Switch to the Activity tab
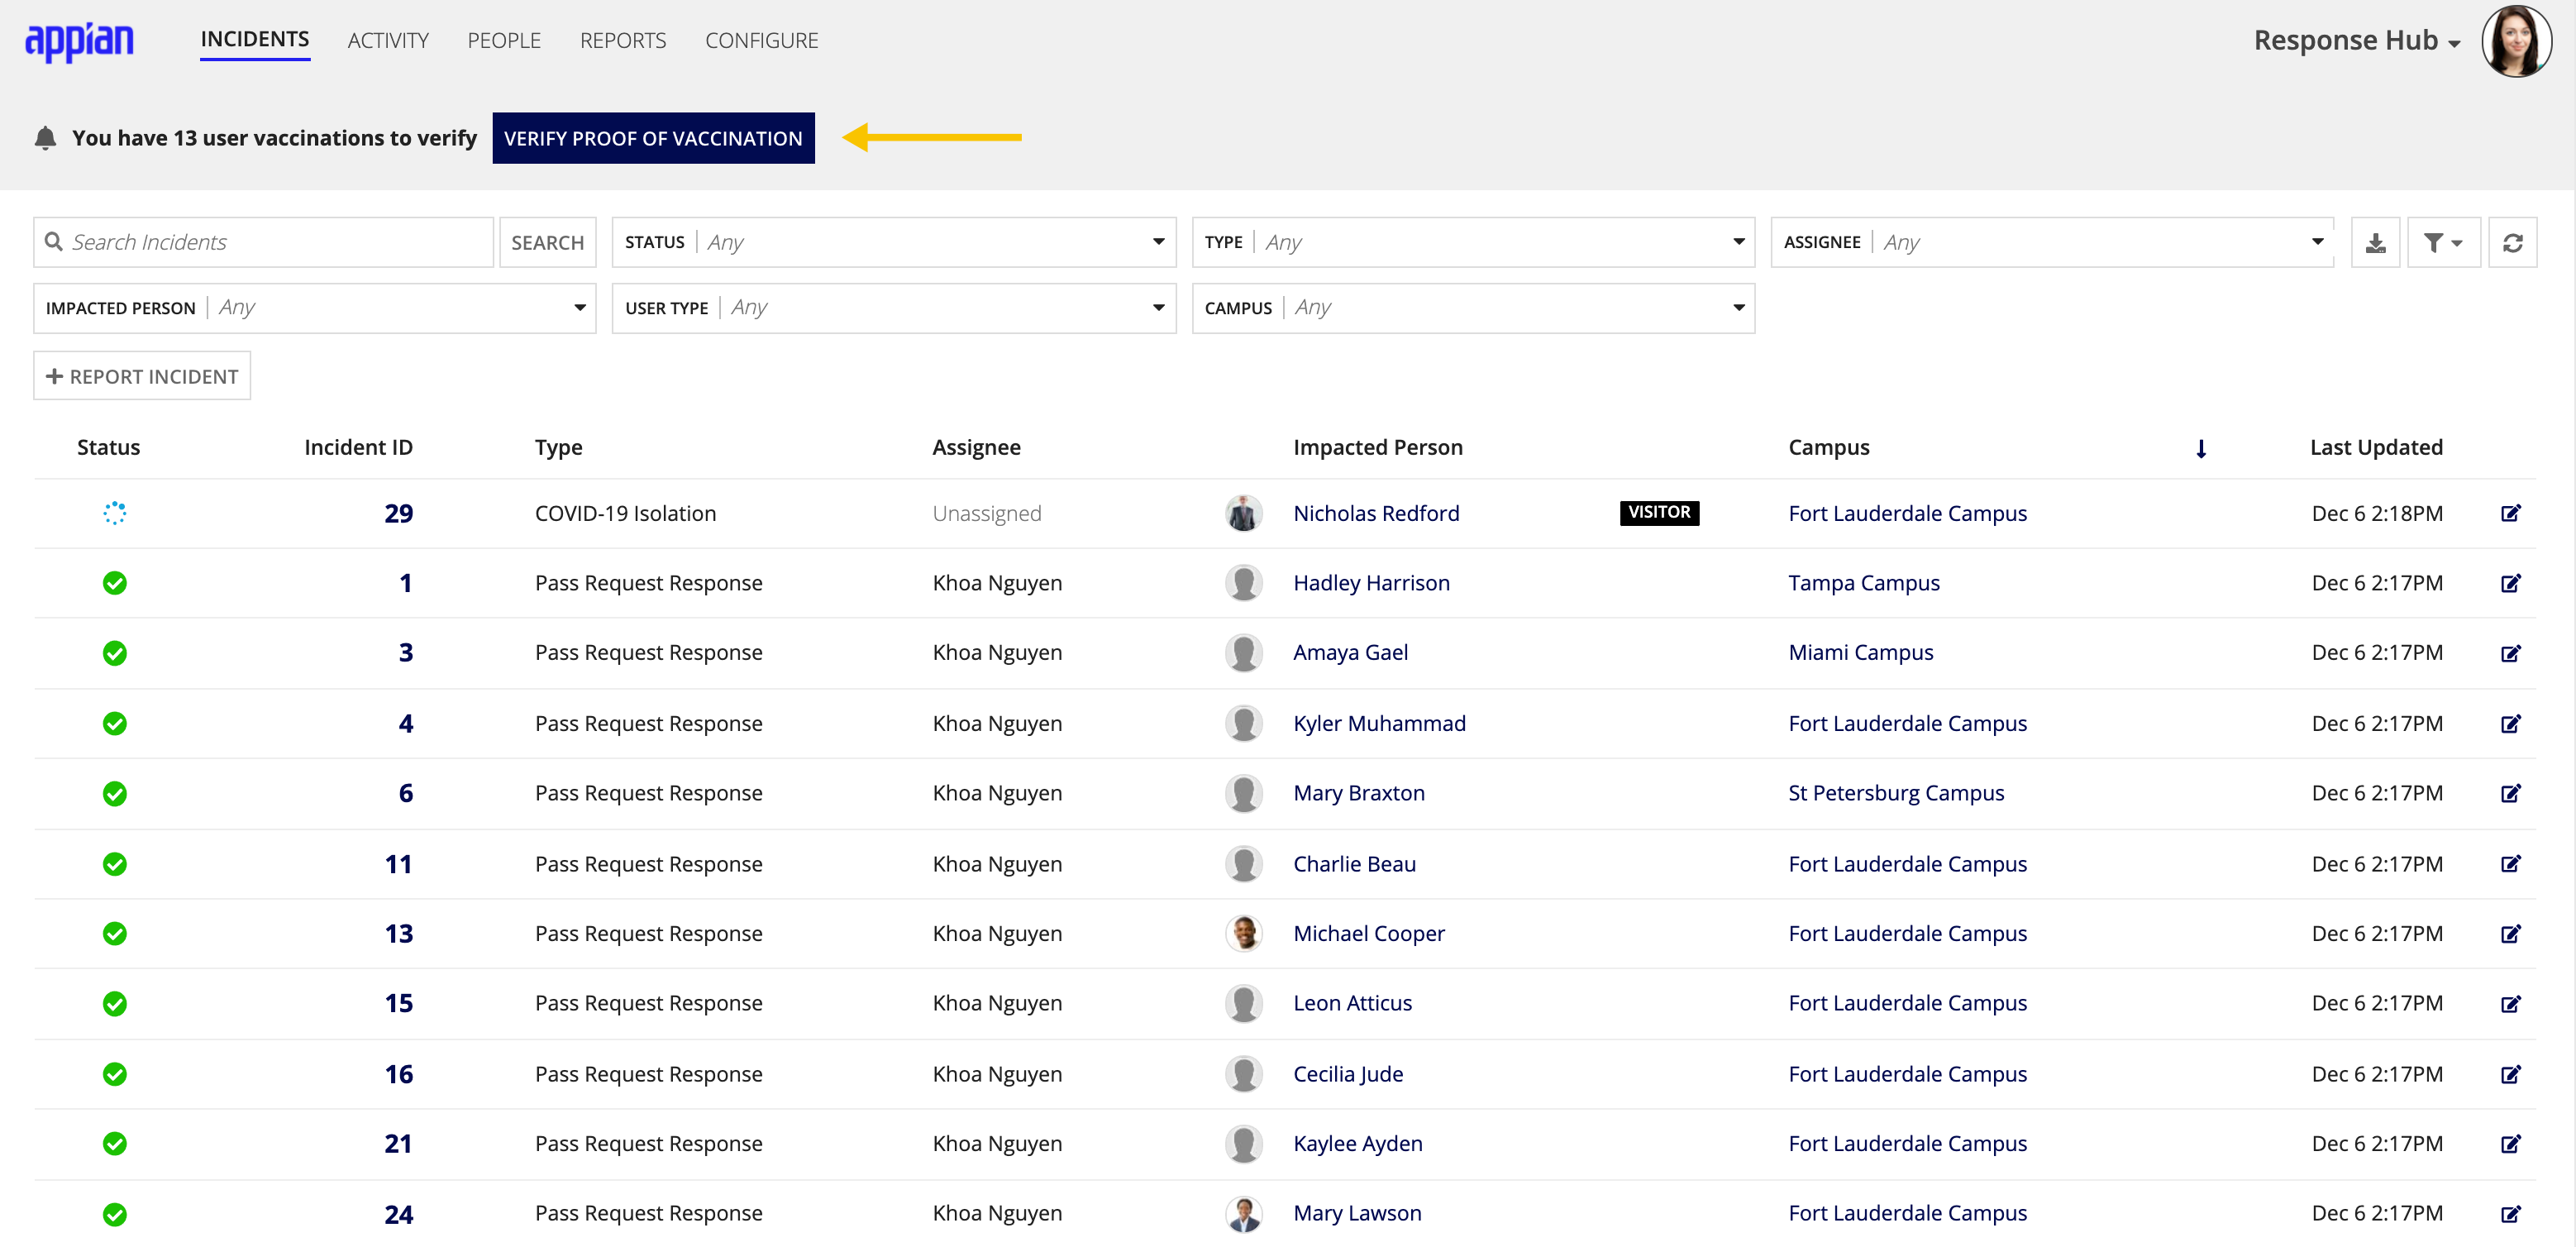This screenshot has height=1247, width=2576. click(388, 41)
